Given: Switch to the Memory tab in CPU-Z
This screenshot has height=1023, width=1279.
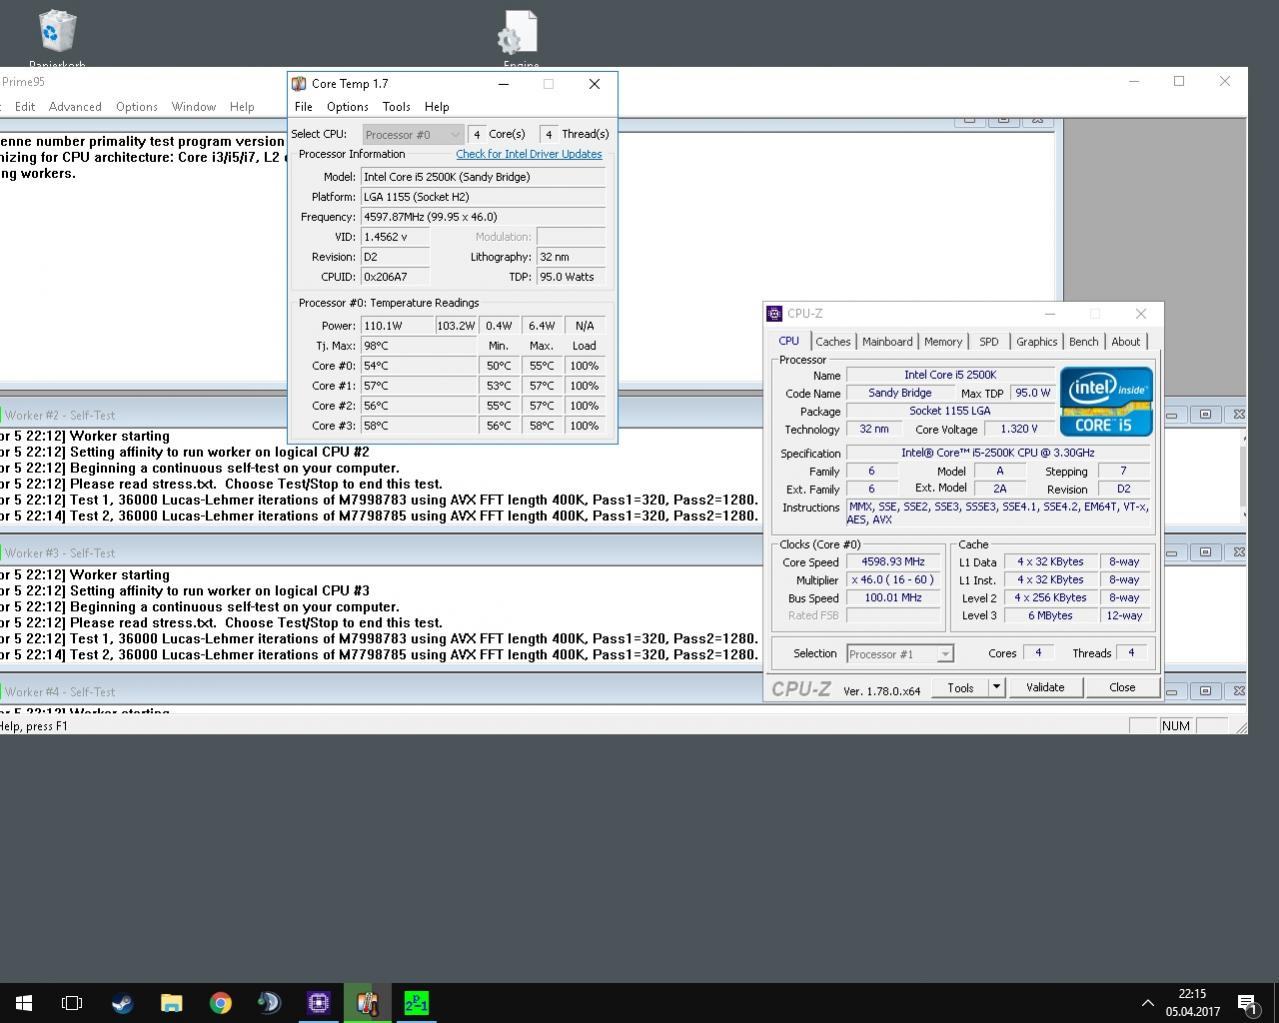Looking at the screenshot, I should click(943, 342).
